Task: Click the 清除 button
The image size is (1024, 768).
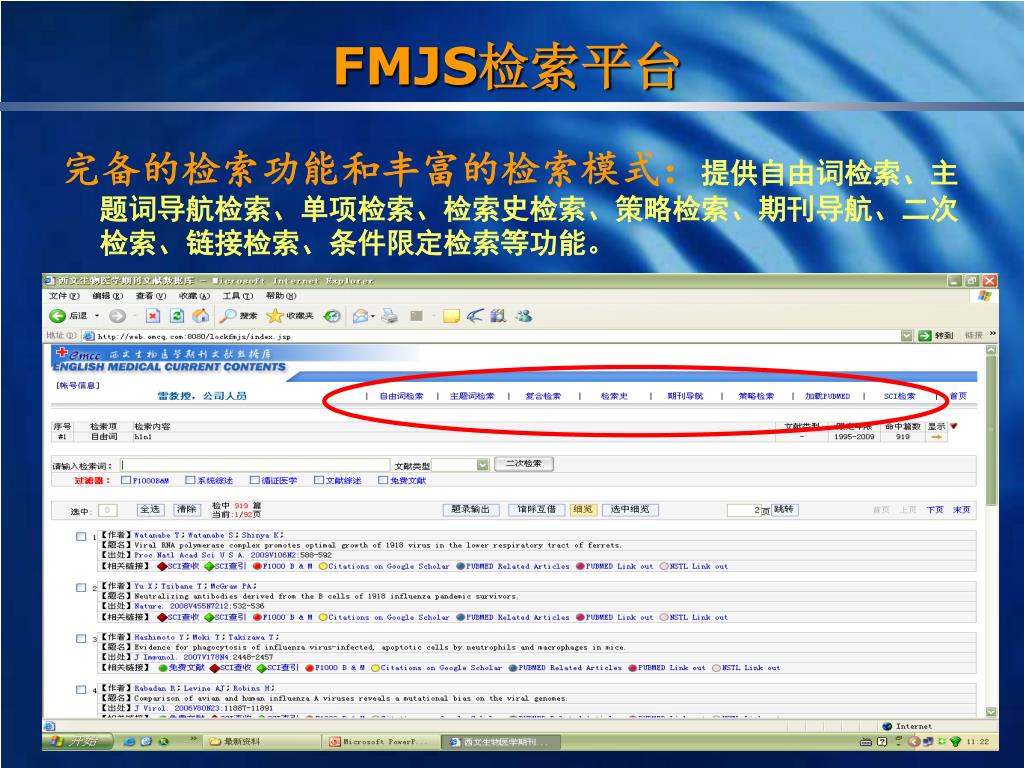Action: click(187, 509)
